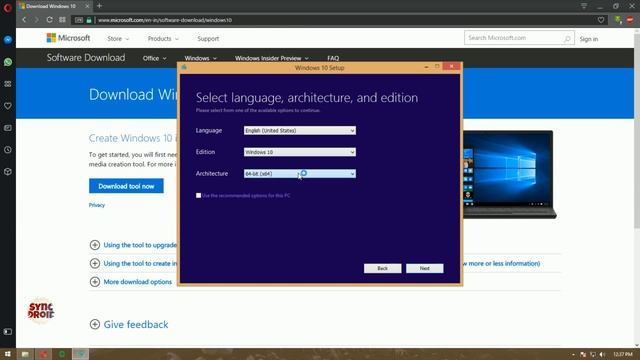The width and height of the screenshot is (640, 360).
Task: Open Personal News in the sidebar
Action: (8, 128)
